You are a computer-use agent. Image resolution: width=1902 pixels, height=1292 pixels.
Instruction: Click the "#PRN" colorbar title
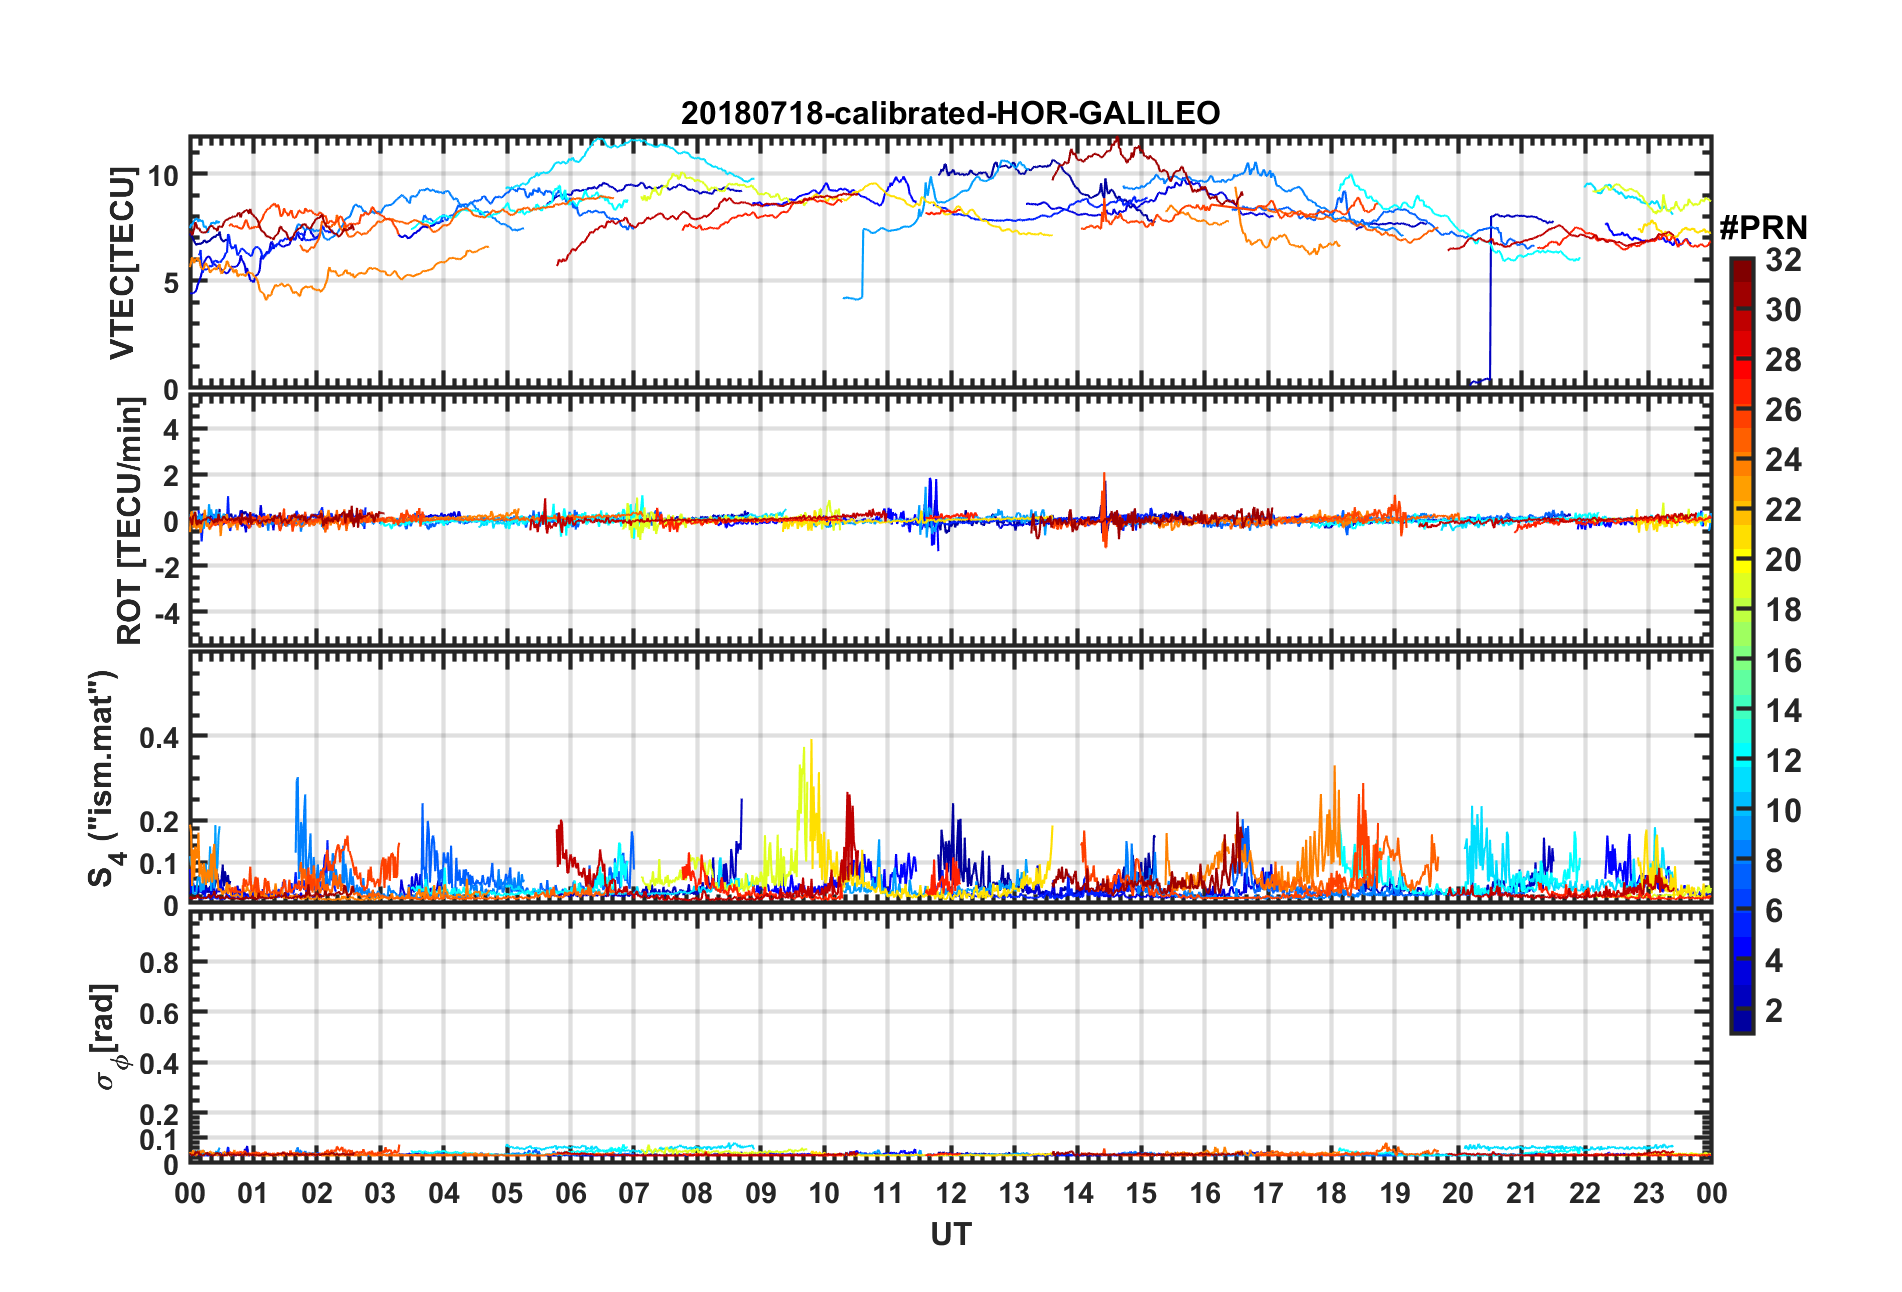(x=1764, y=228)
